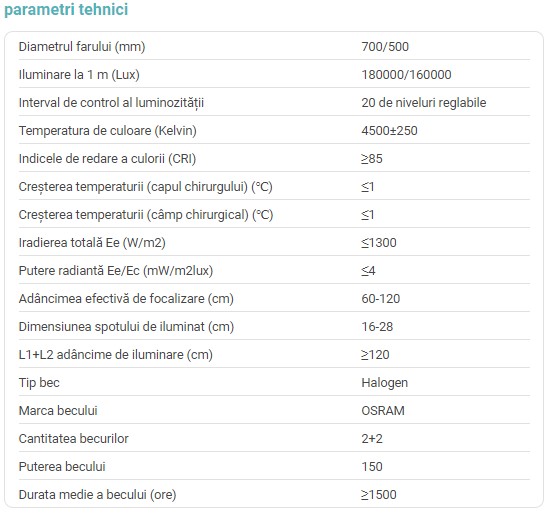Select 'Putere radiantă Ee/Ec' row label
This screenshot has height=514, width=547.
116,271
